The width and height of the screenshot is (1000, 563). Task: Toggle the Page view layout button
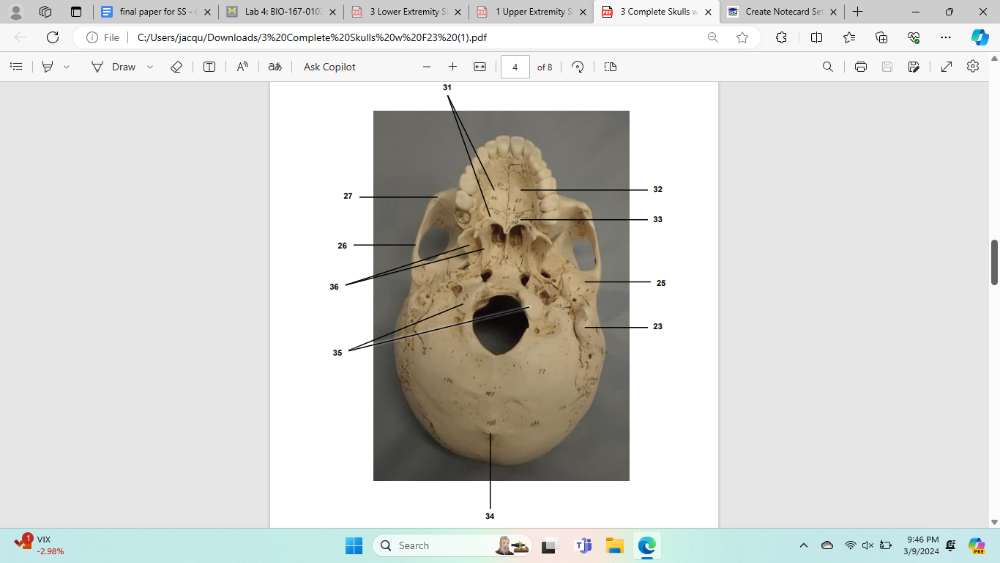point(610,67)
